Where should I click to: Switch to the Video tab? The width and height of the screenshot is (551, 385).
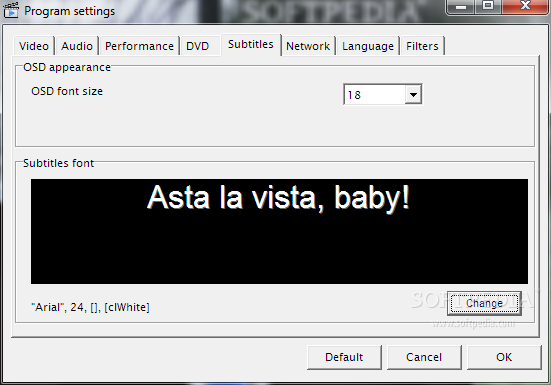pyautogui.click(x=34, y=46)
